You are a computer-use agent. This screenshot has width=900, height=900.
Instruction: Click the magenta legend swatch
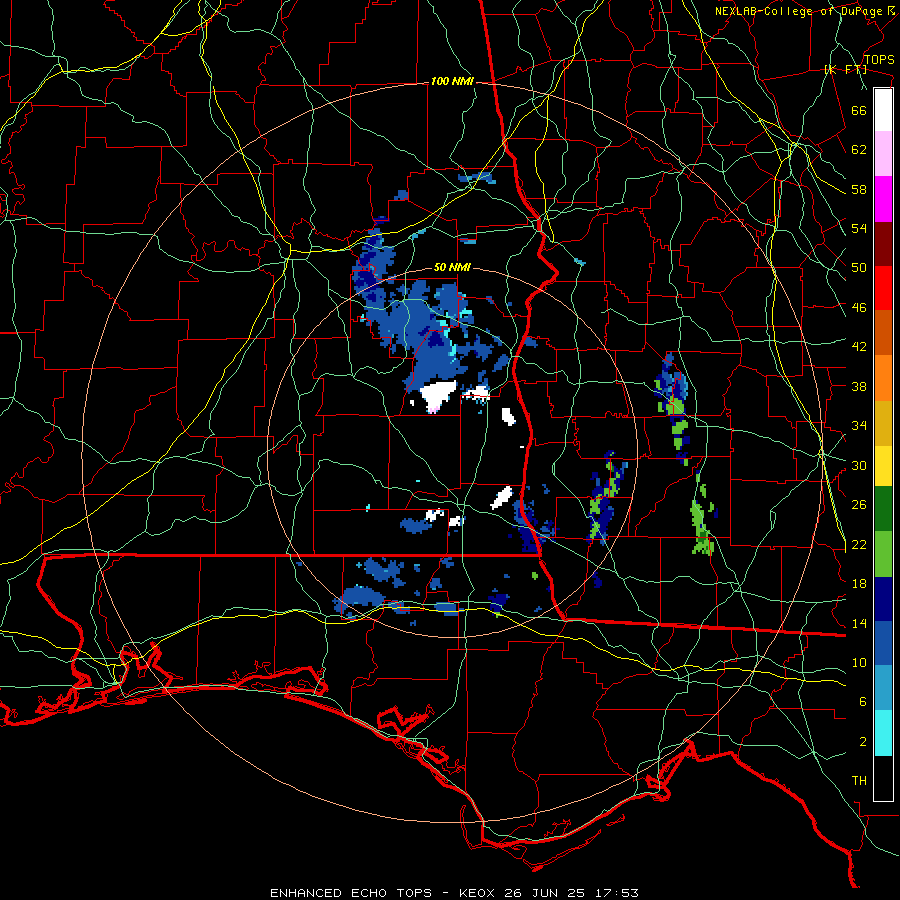point(883,199)
